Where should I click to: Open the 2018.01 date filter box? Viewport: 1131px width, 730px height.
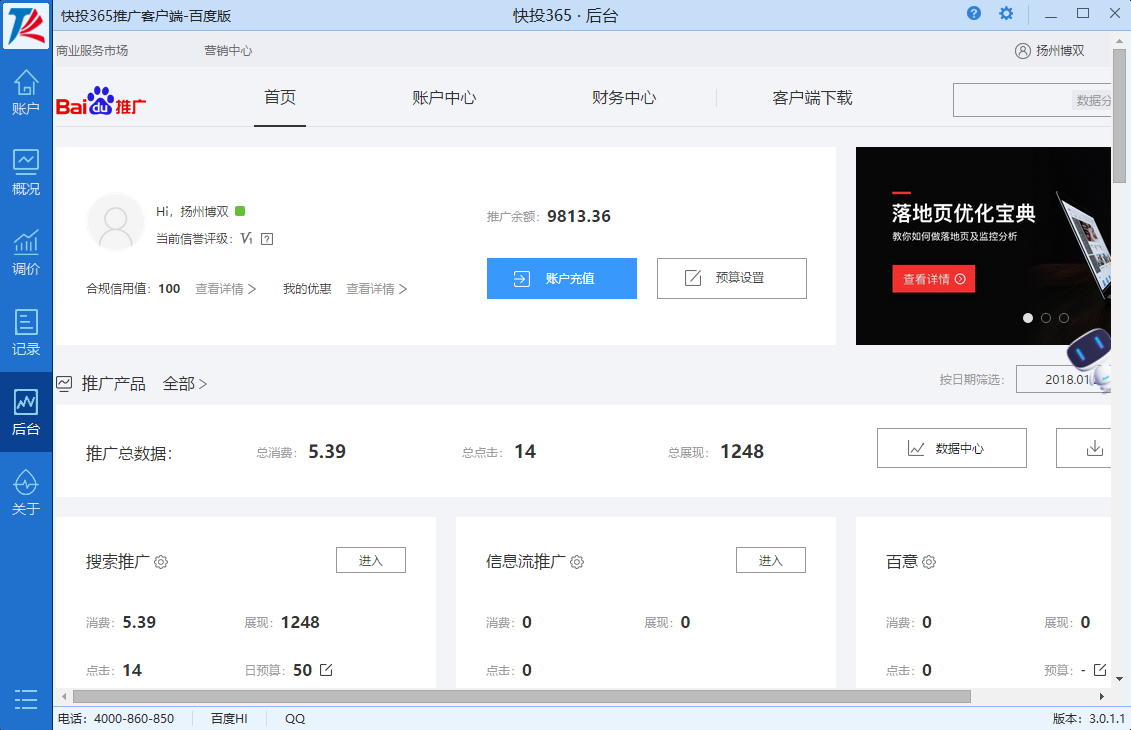(x=1063, y=379)
